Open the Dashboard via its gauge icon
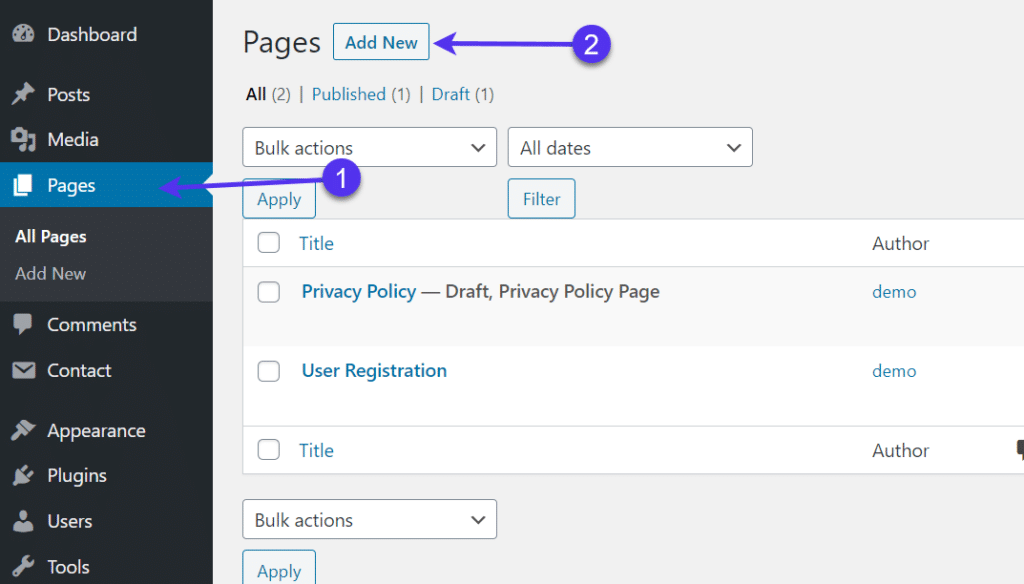The width and height of the screenshot is (1024, 584). point(24,33)
